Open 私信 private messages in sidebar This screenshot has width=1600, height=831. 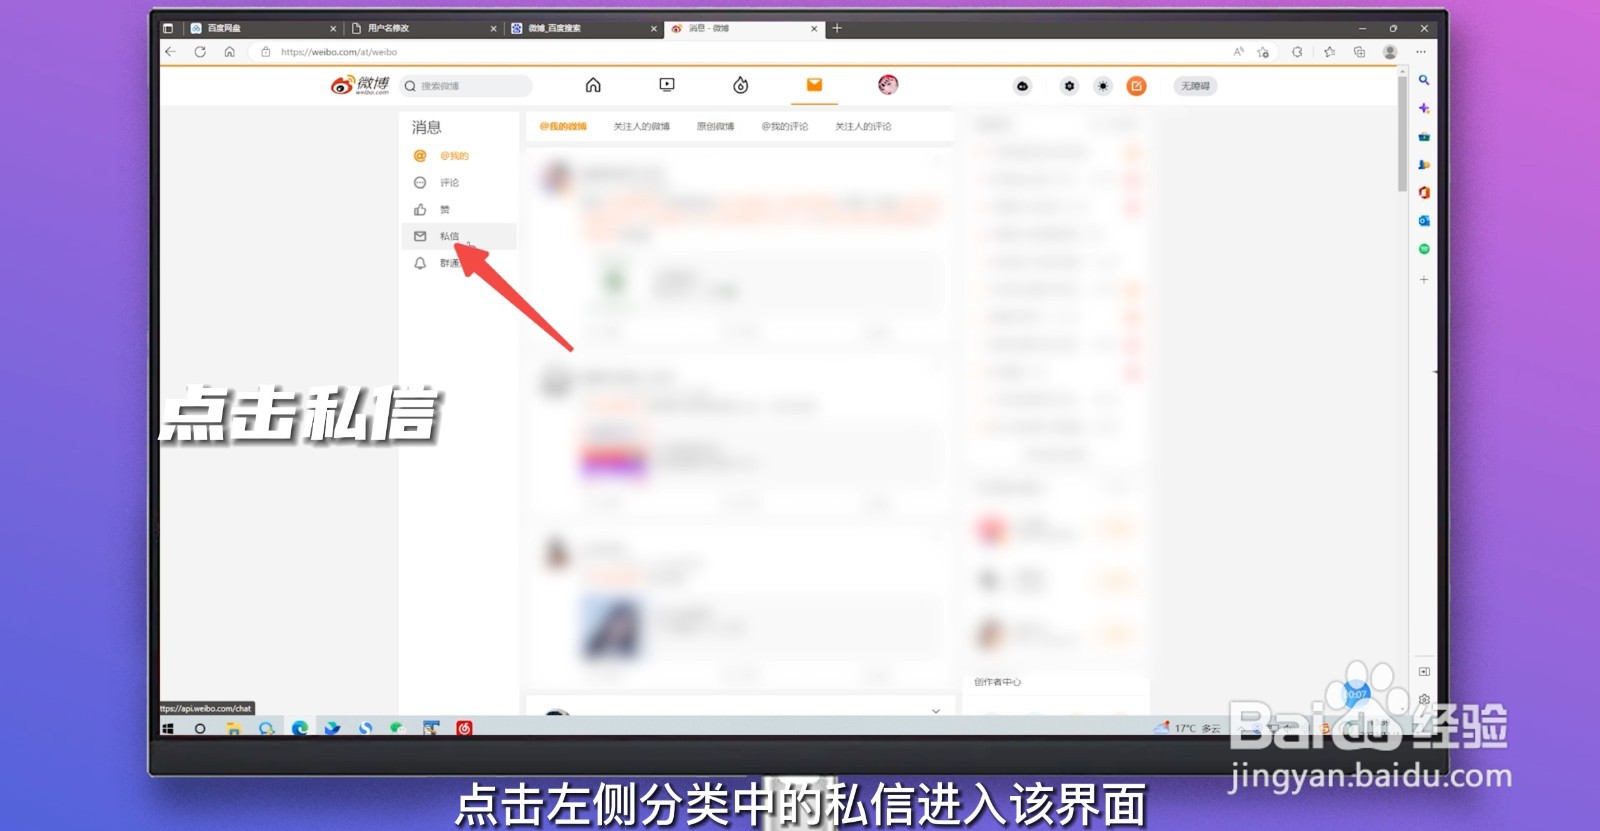(458, 236)
